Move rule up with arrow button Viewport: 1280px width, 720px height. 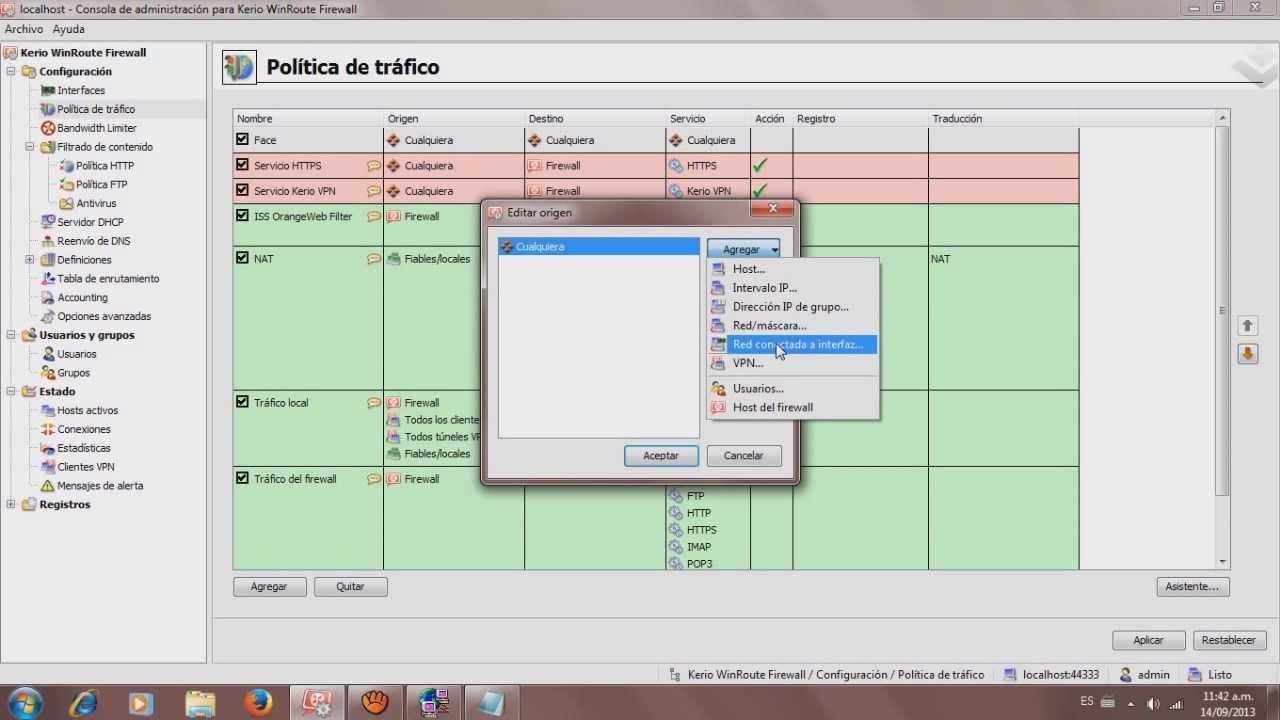click(x=1247, y=326)
